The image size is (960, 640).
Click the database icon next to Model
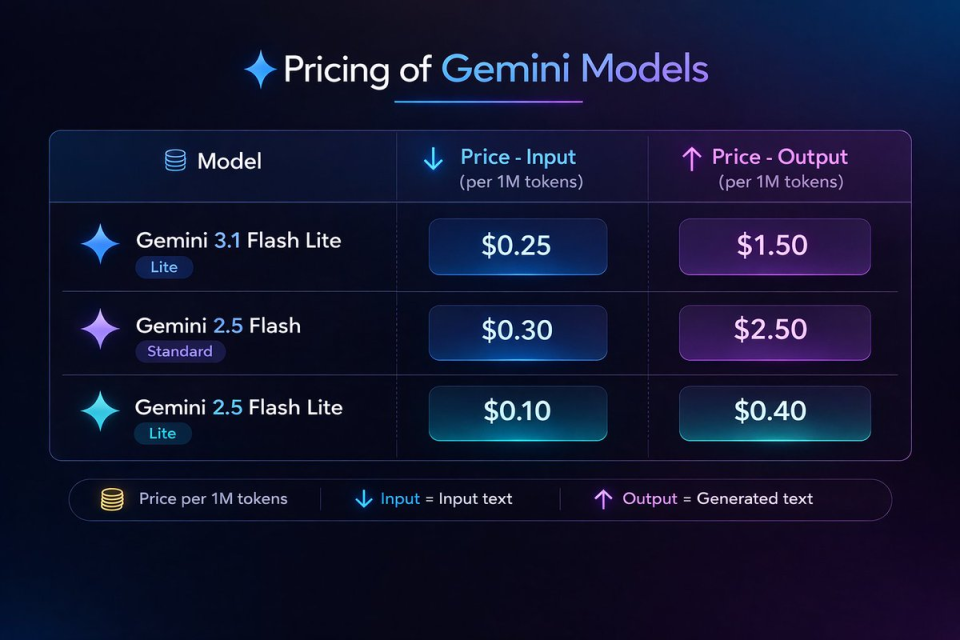click(x=175, y=161)
